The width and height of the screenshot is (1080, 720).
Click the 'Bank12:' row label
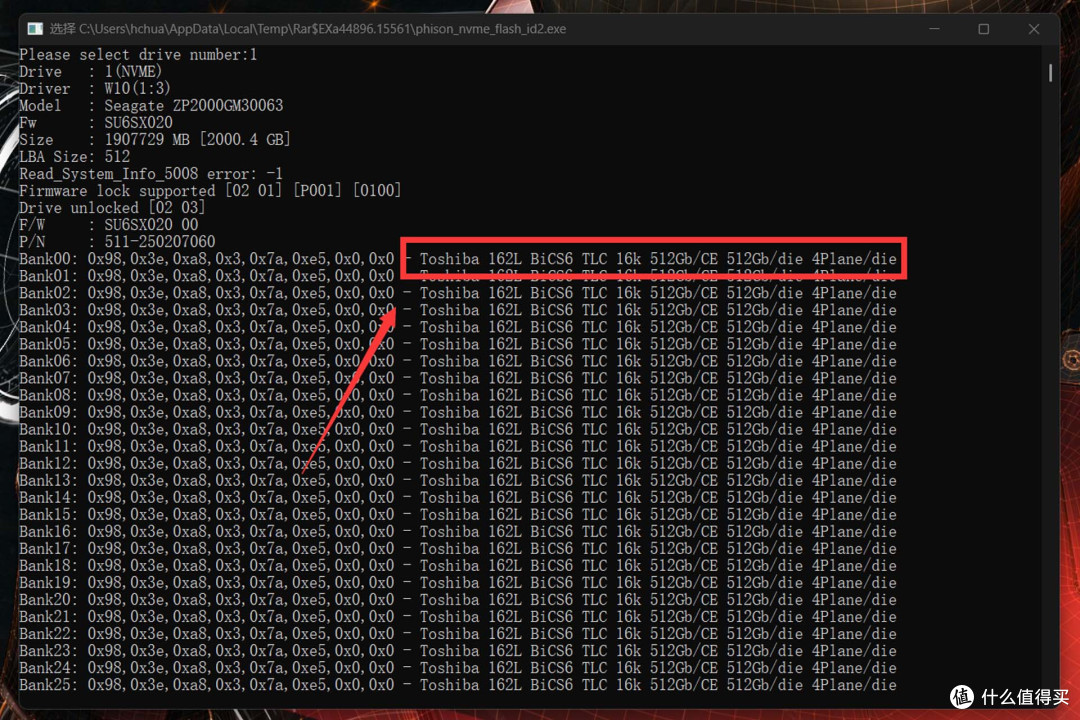(x=49, y=464)
